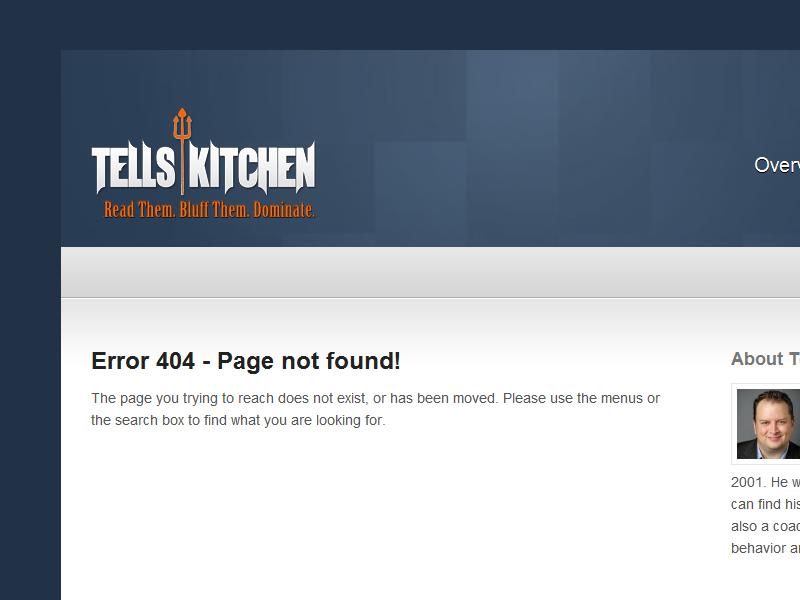Click the word KITCHEN in the logo

[x=252, y=167]
